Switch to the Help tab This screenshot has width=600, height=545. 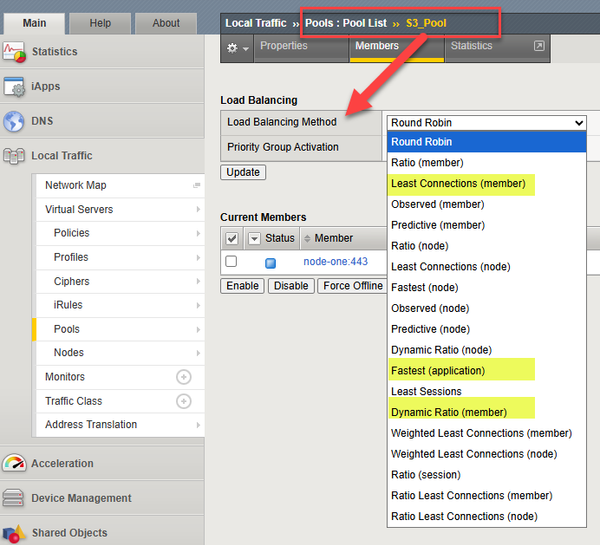100,23
